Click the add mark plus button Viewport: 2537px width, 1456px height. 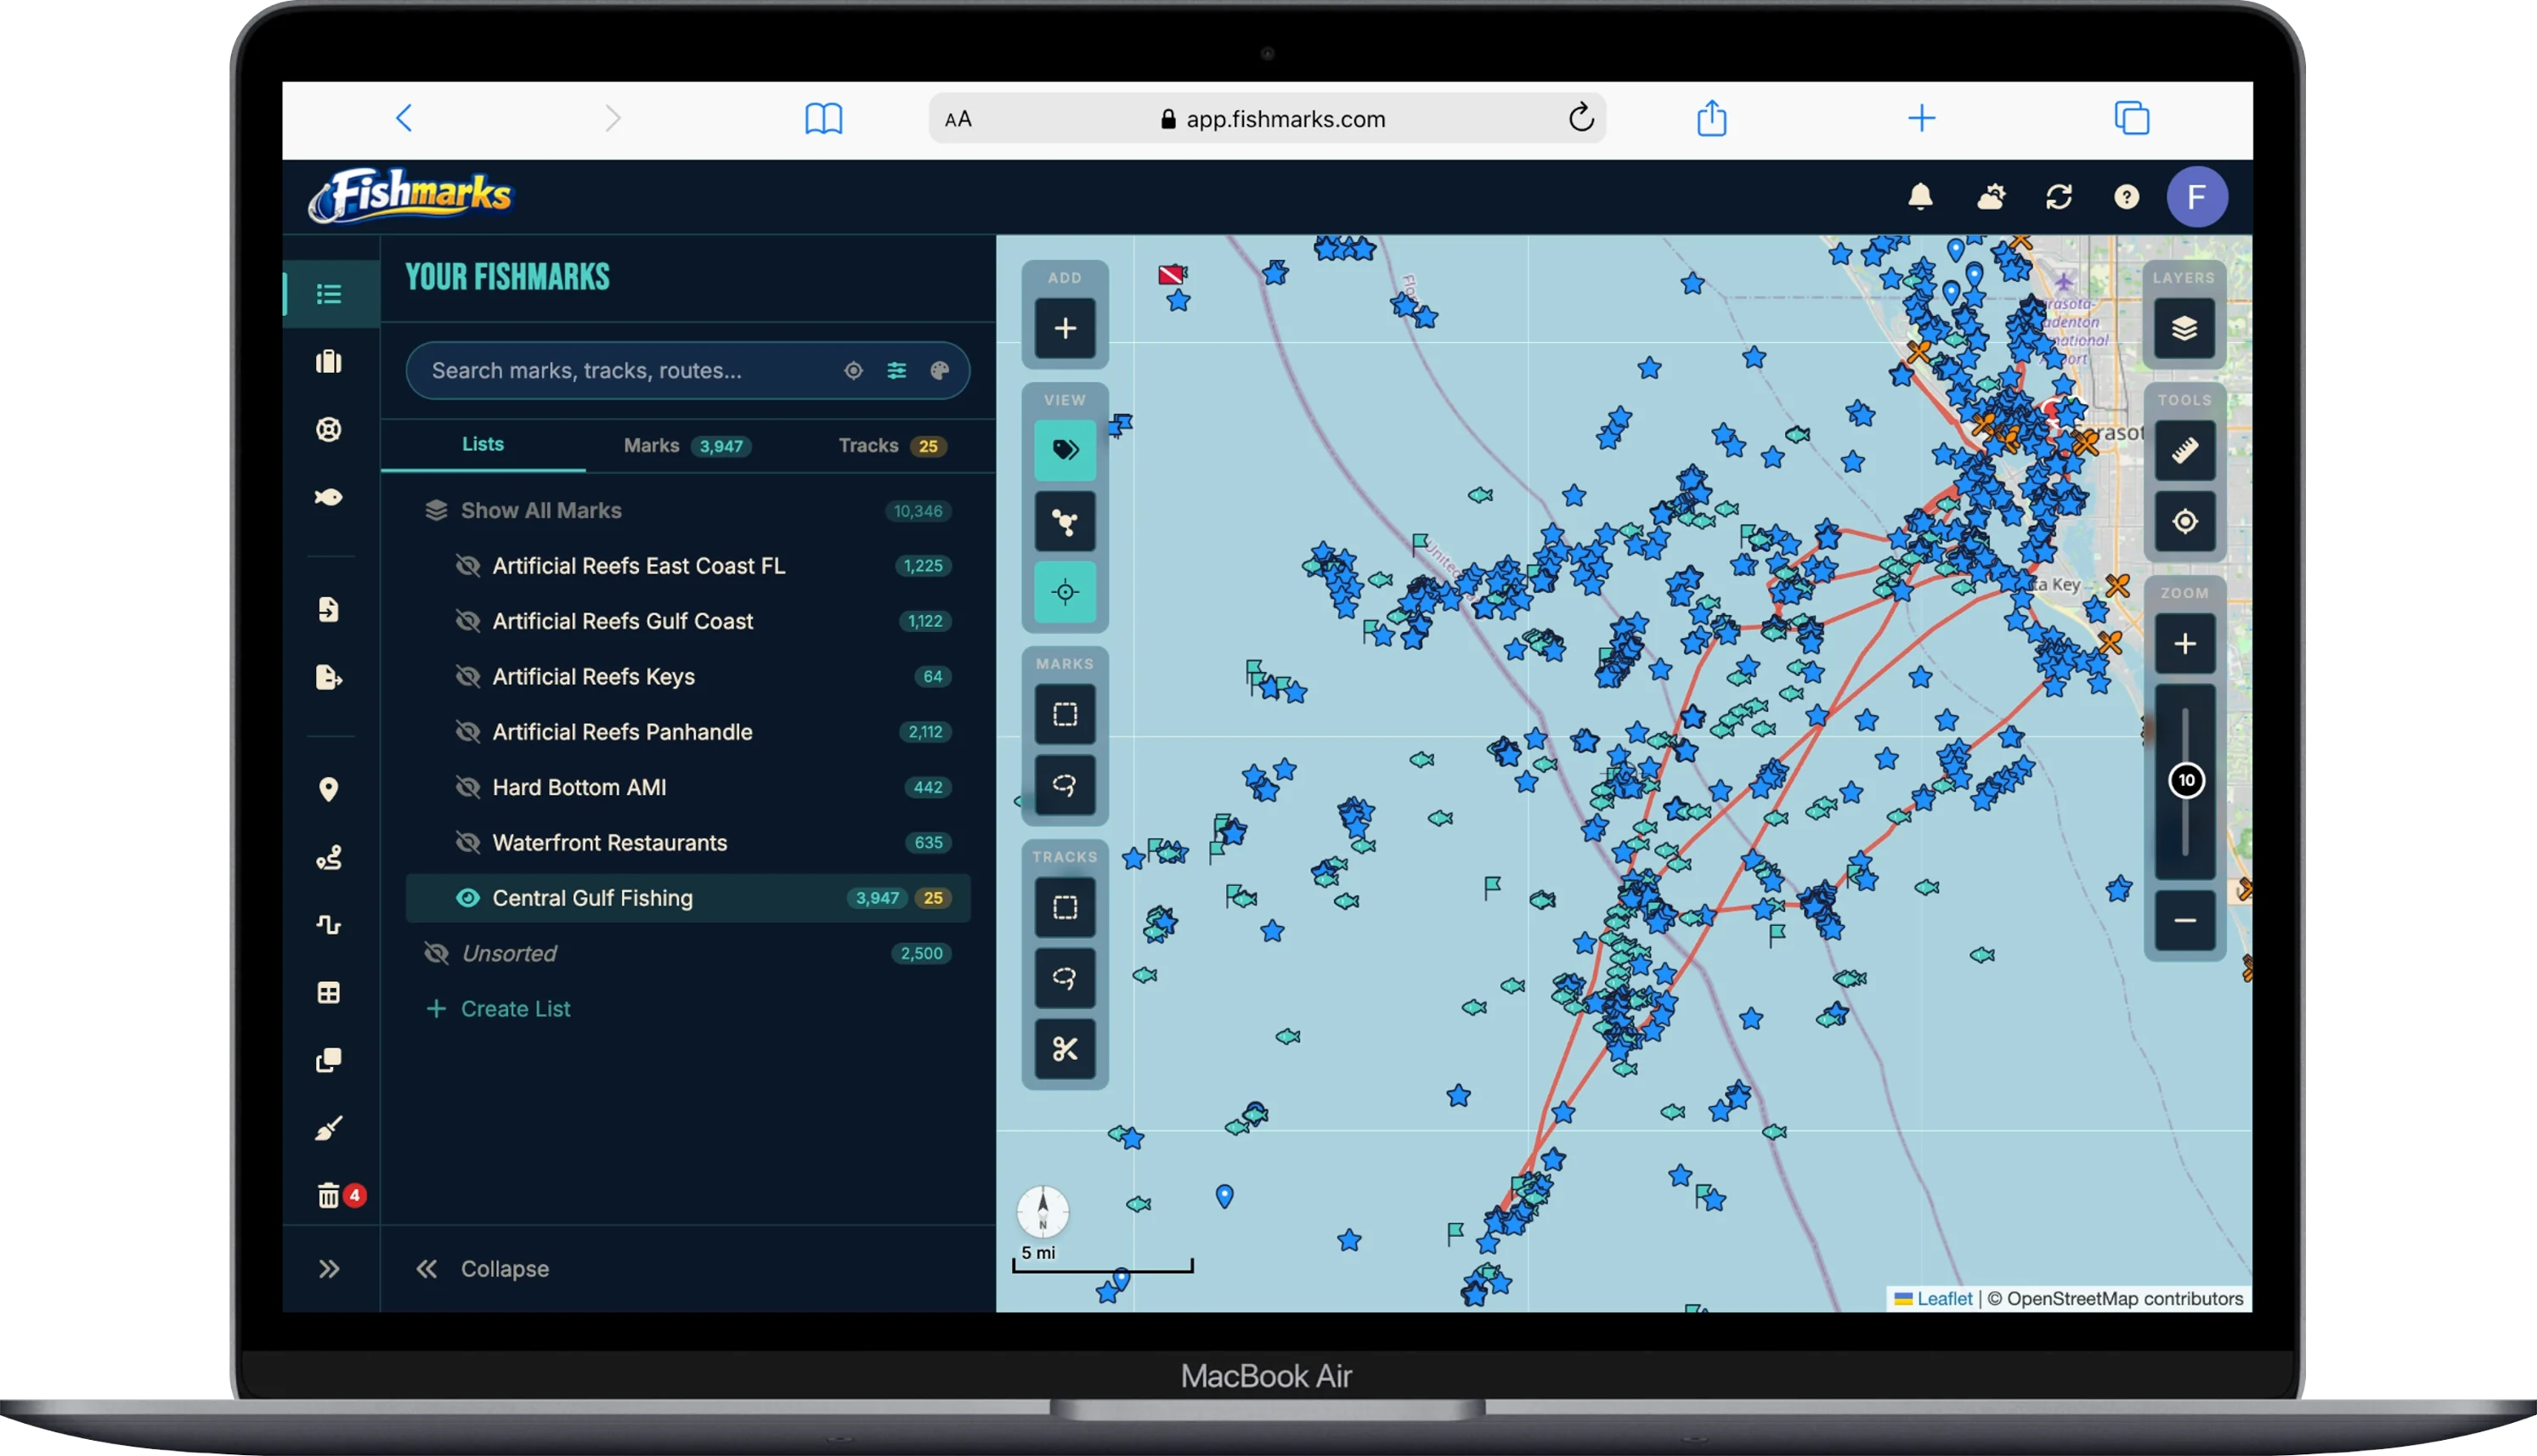click(1065, 329)
